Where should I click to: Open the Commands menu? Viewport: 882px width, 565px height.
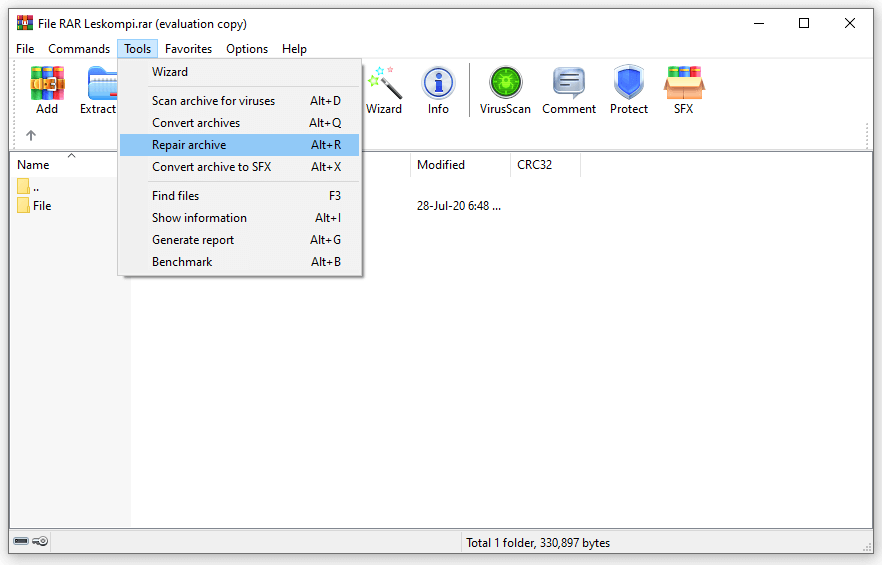coord(79,49)
